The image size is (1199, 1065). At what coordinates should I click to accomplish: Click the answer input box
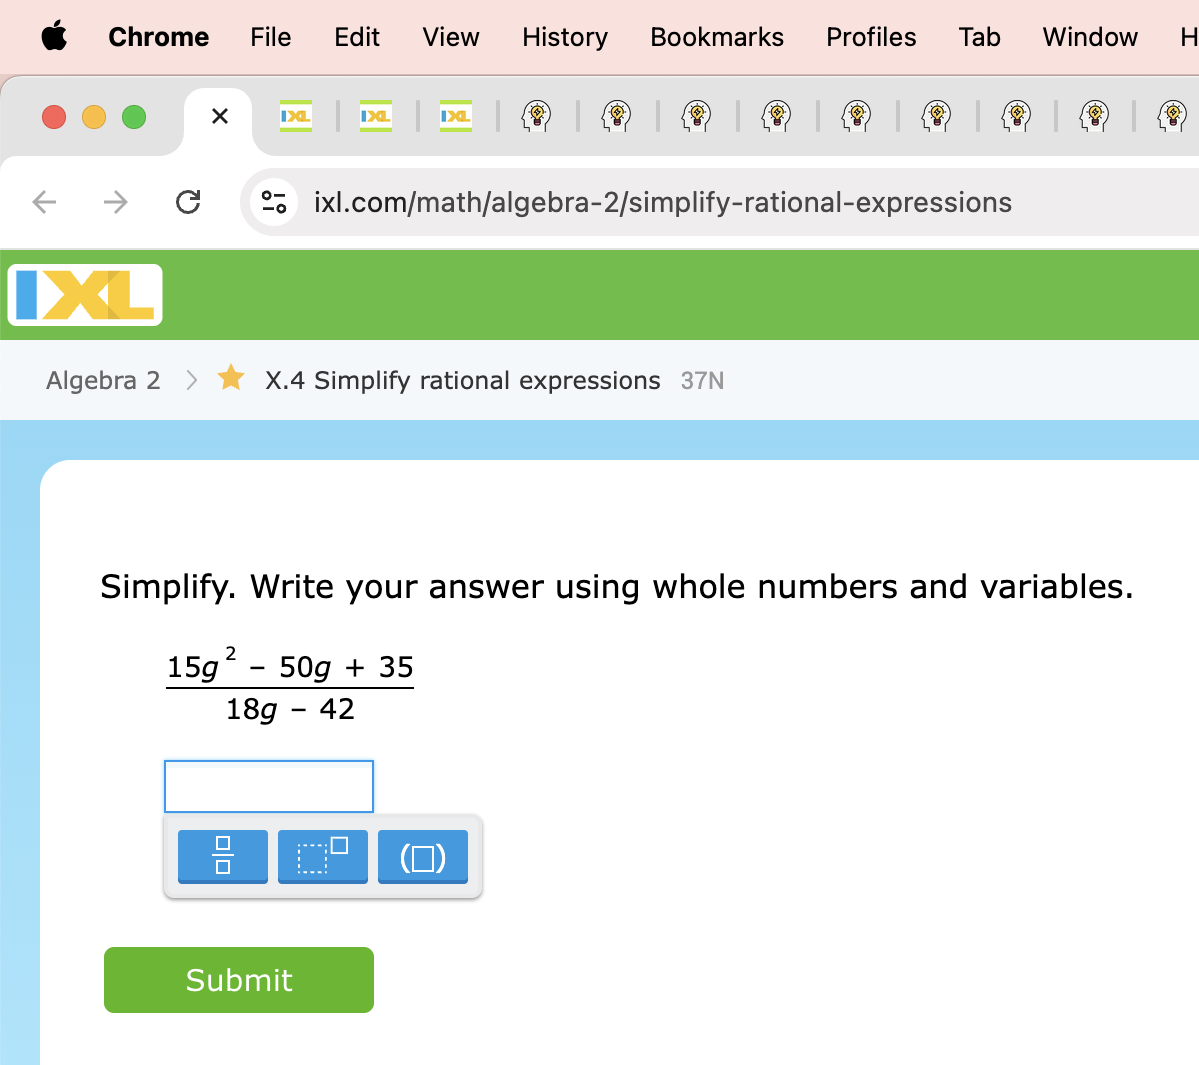coord(269,786)
